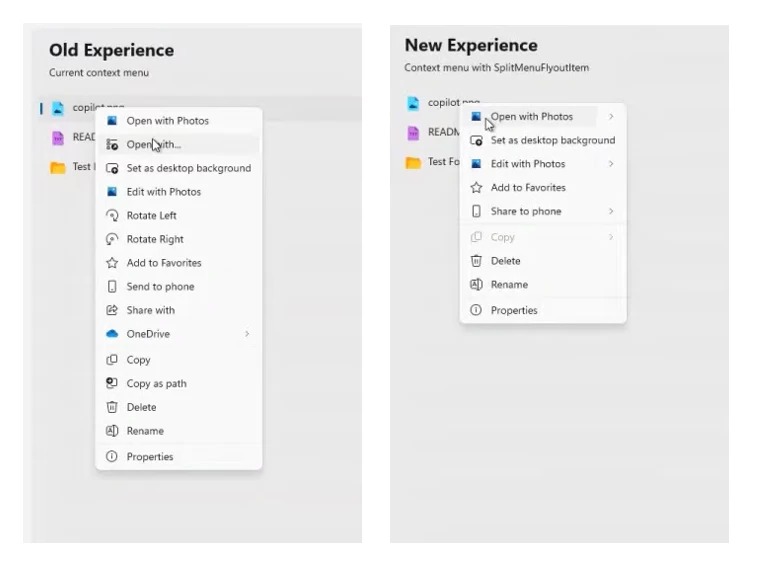Click the Delete trash icon in the New Experience menu

477,261
